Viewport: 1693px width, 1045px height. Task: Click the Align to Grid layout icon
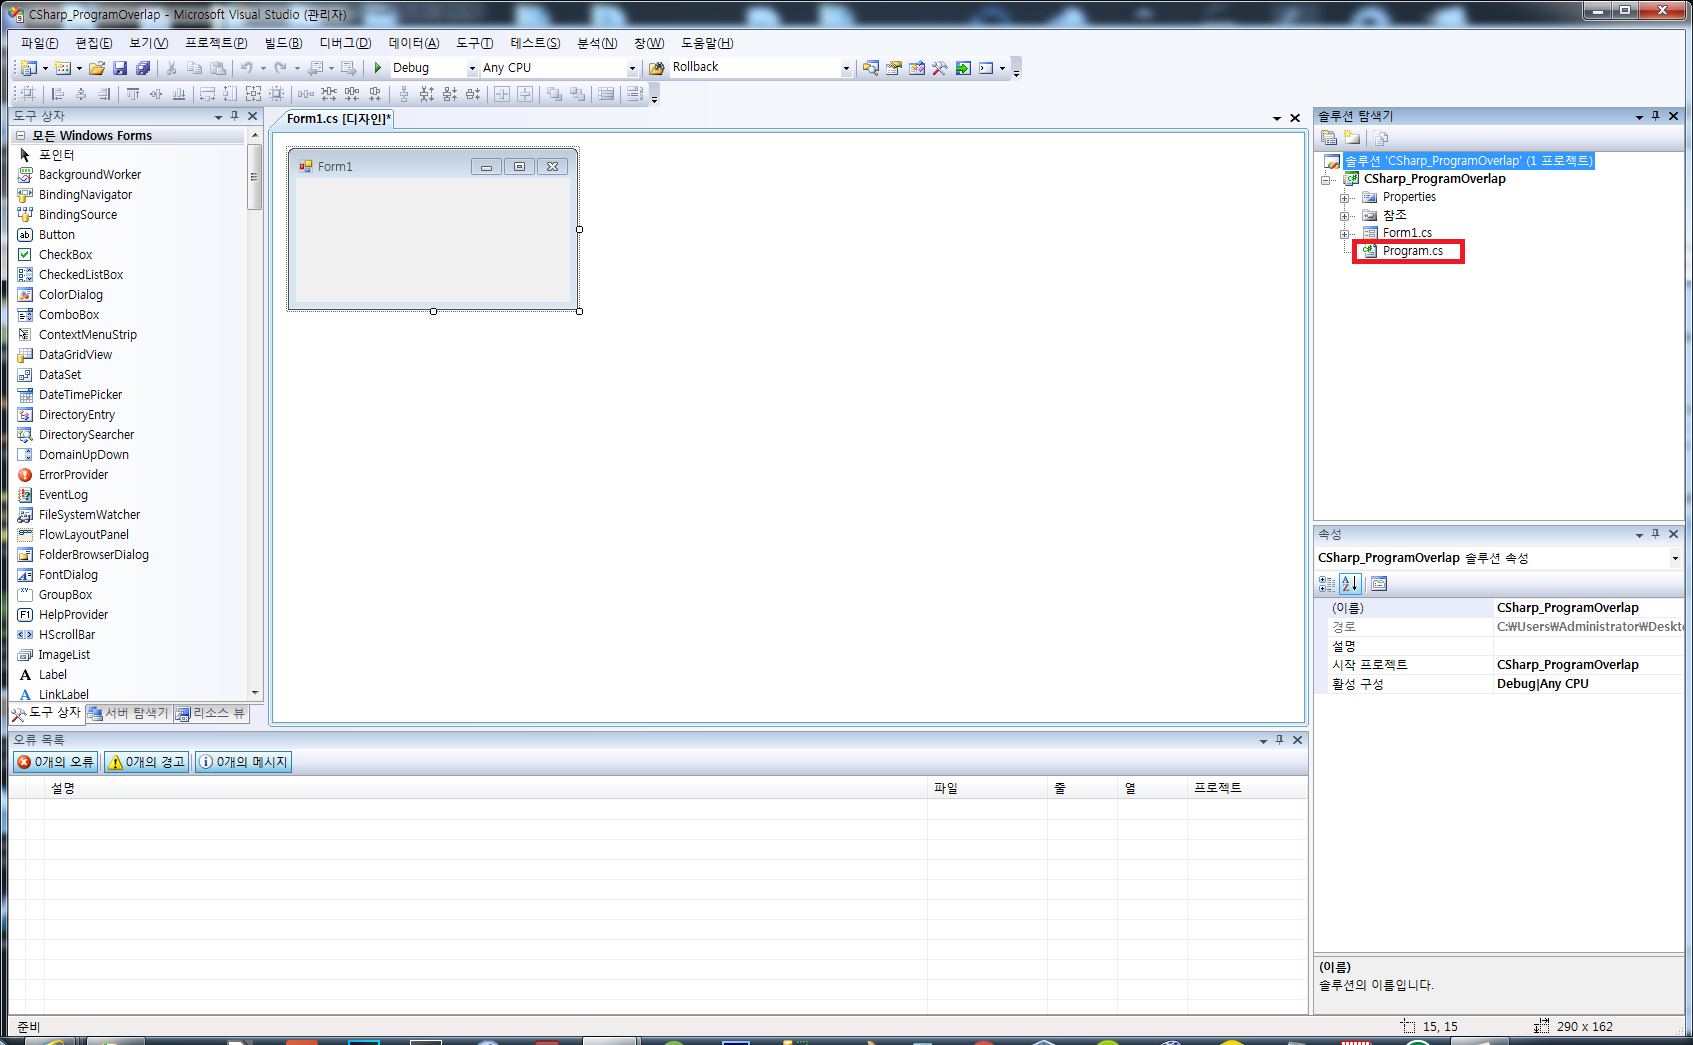tap(29, 94)
